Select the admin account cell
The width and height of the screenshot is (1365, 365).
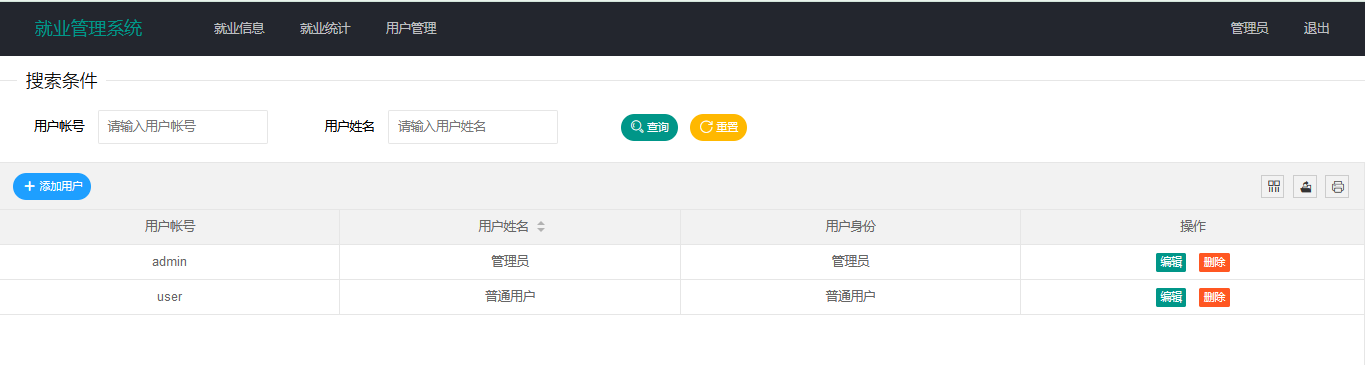point(170,262)
